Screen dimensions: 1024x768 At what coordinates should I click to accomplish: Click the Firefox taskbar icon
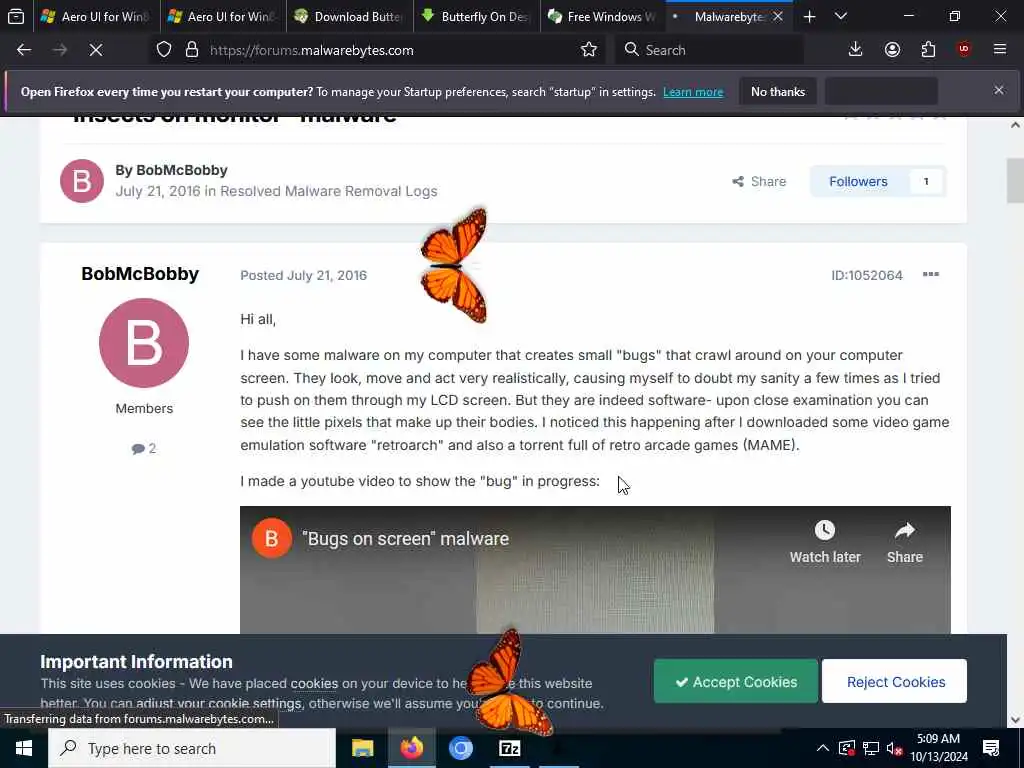(411, 748)
